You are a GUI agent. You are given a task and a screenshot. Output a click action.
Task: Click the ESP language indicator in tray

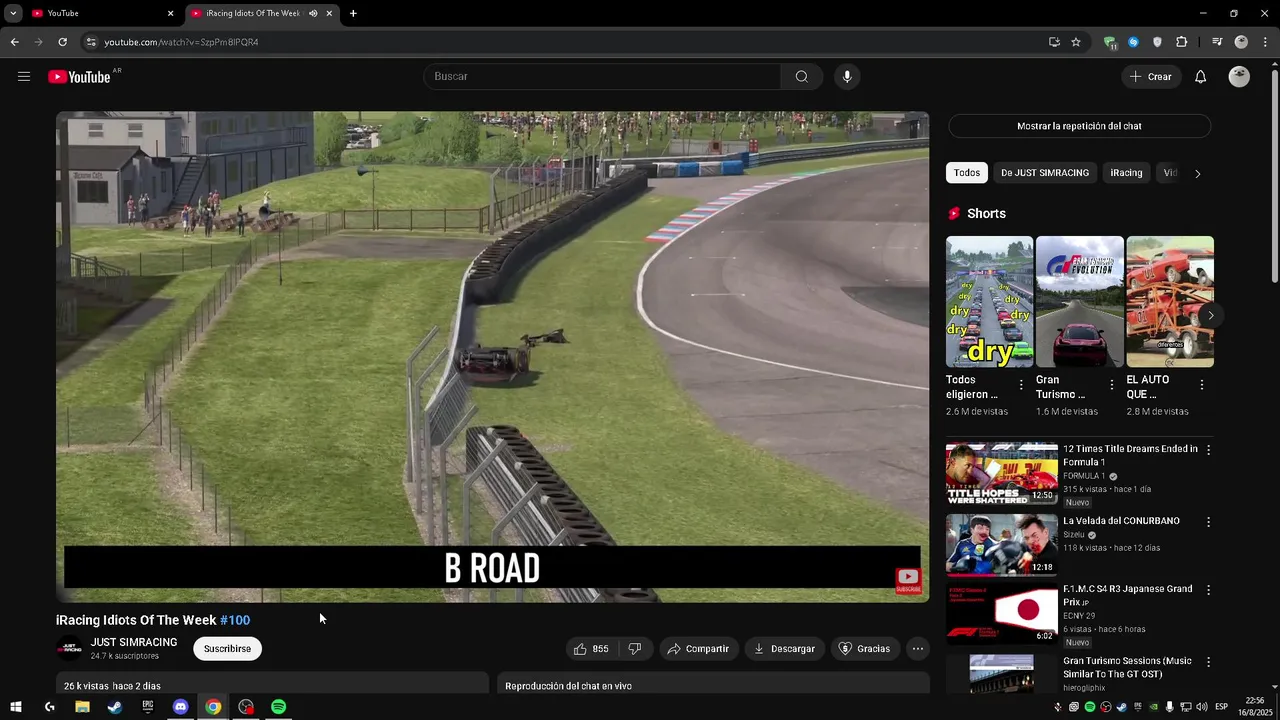(x=1221, y=707)
